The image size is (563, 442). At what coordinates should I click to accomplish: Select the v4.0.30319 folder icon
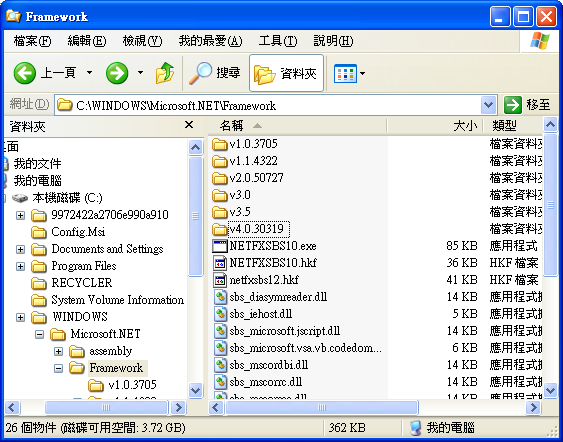click(x=219, y=229)
